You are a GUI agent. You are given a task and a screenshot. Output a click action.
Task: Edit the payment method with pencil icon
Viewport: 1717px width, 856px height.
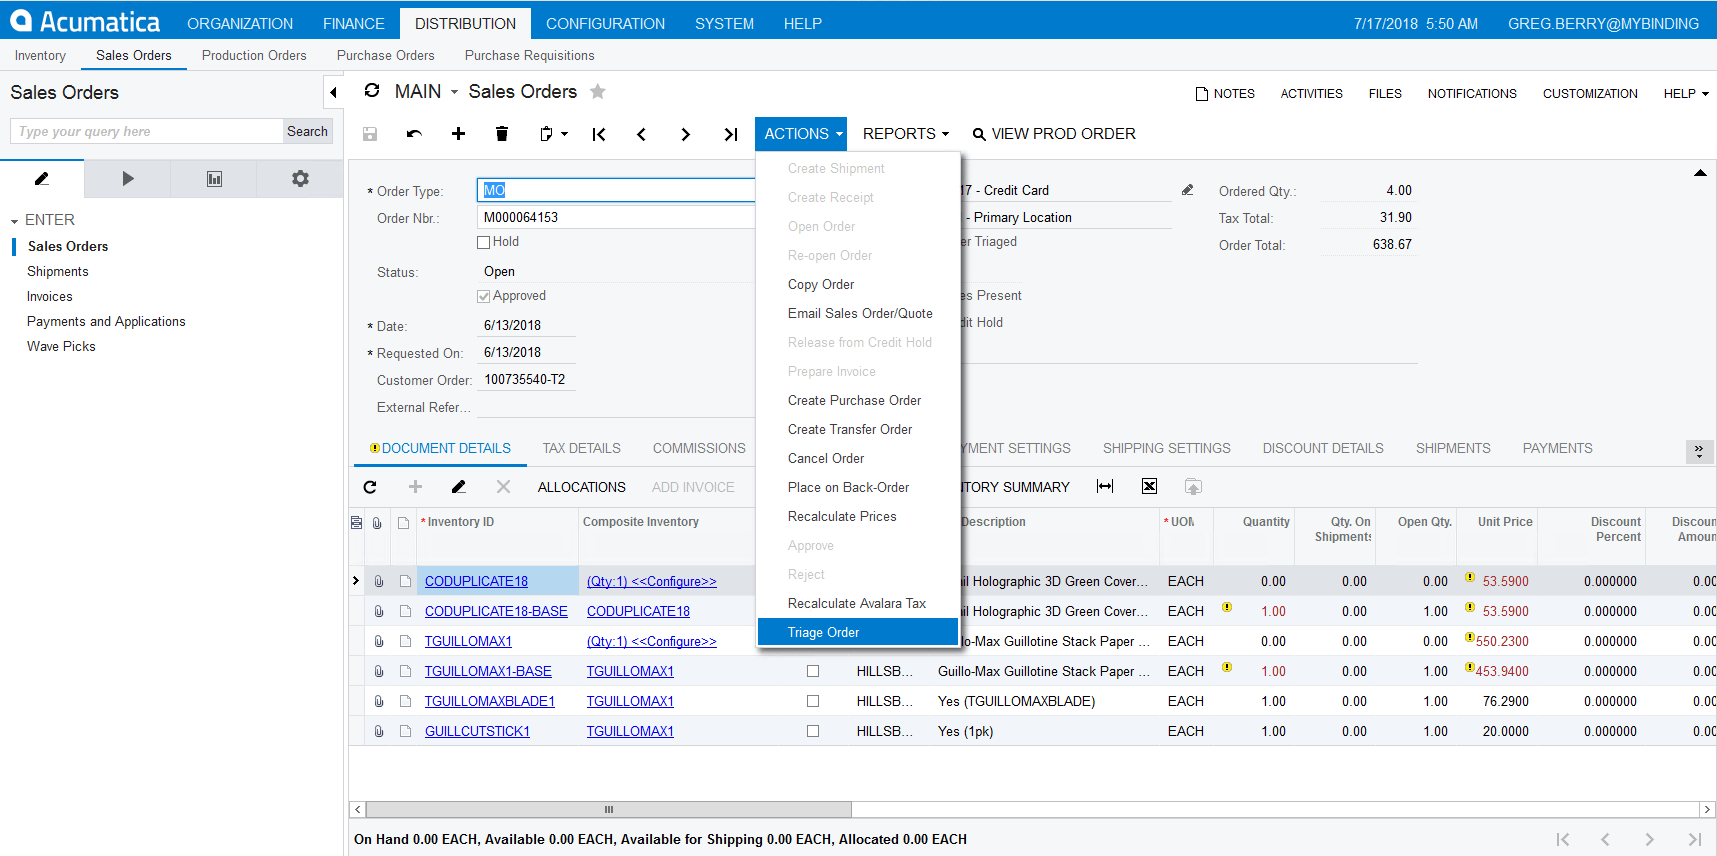pyautogui.click(x=1188, y=190)
